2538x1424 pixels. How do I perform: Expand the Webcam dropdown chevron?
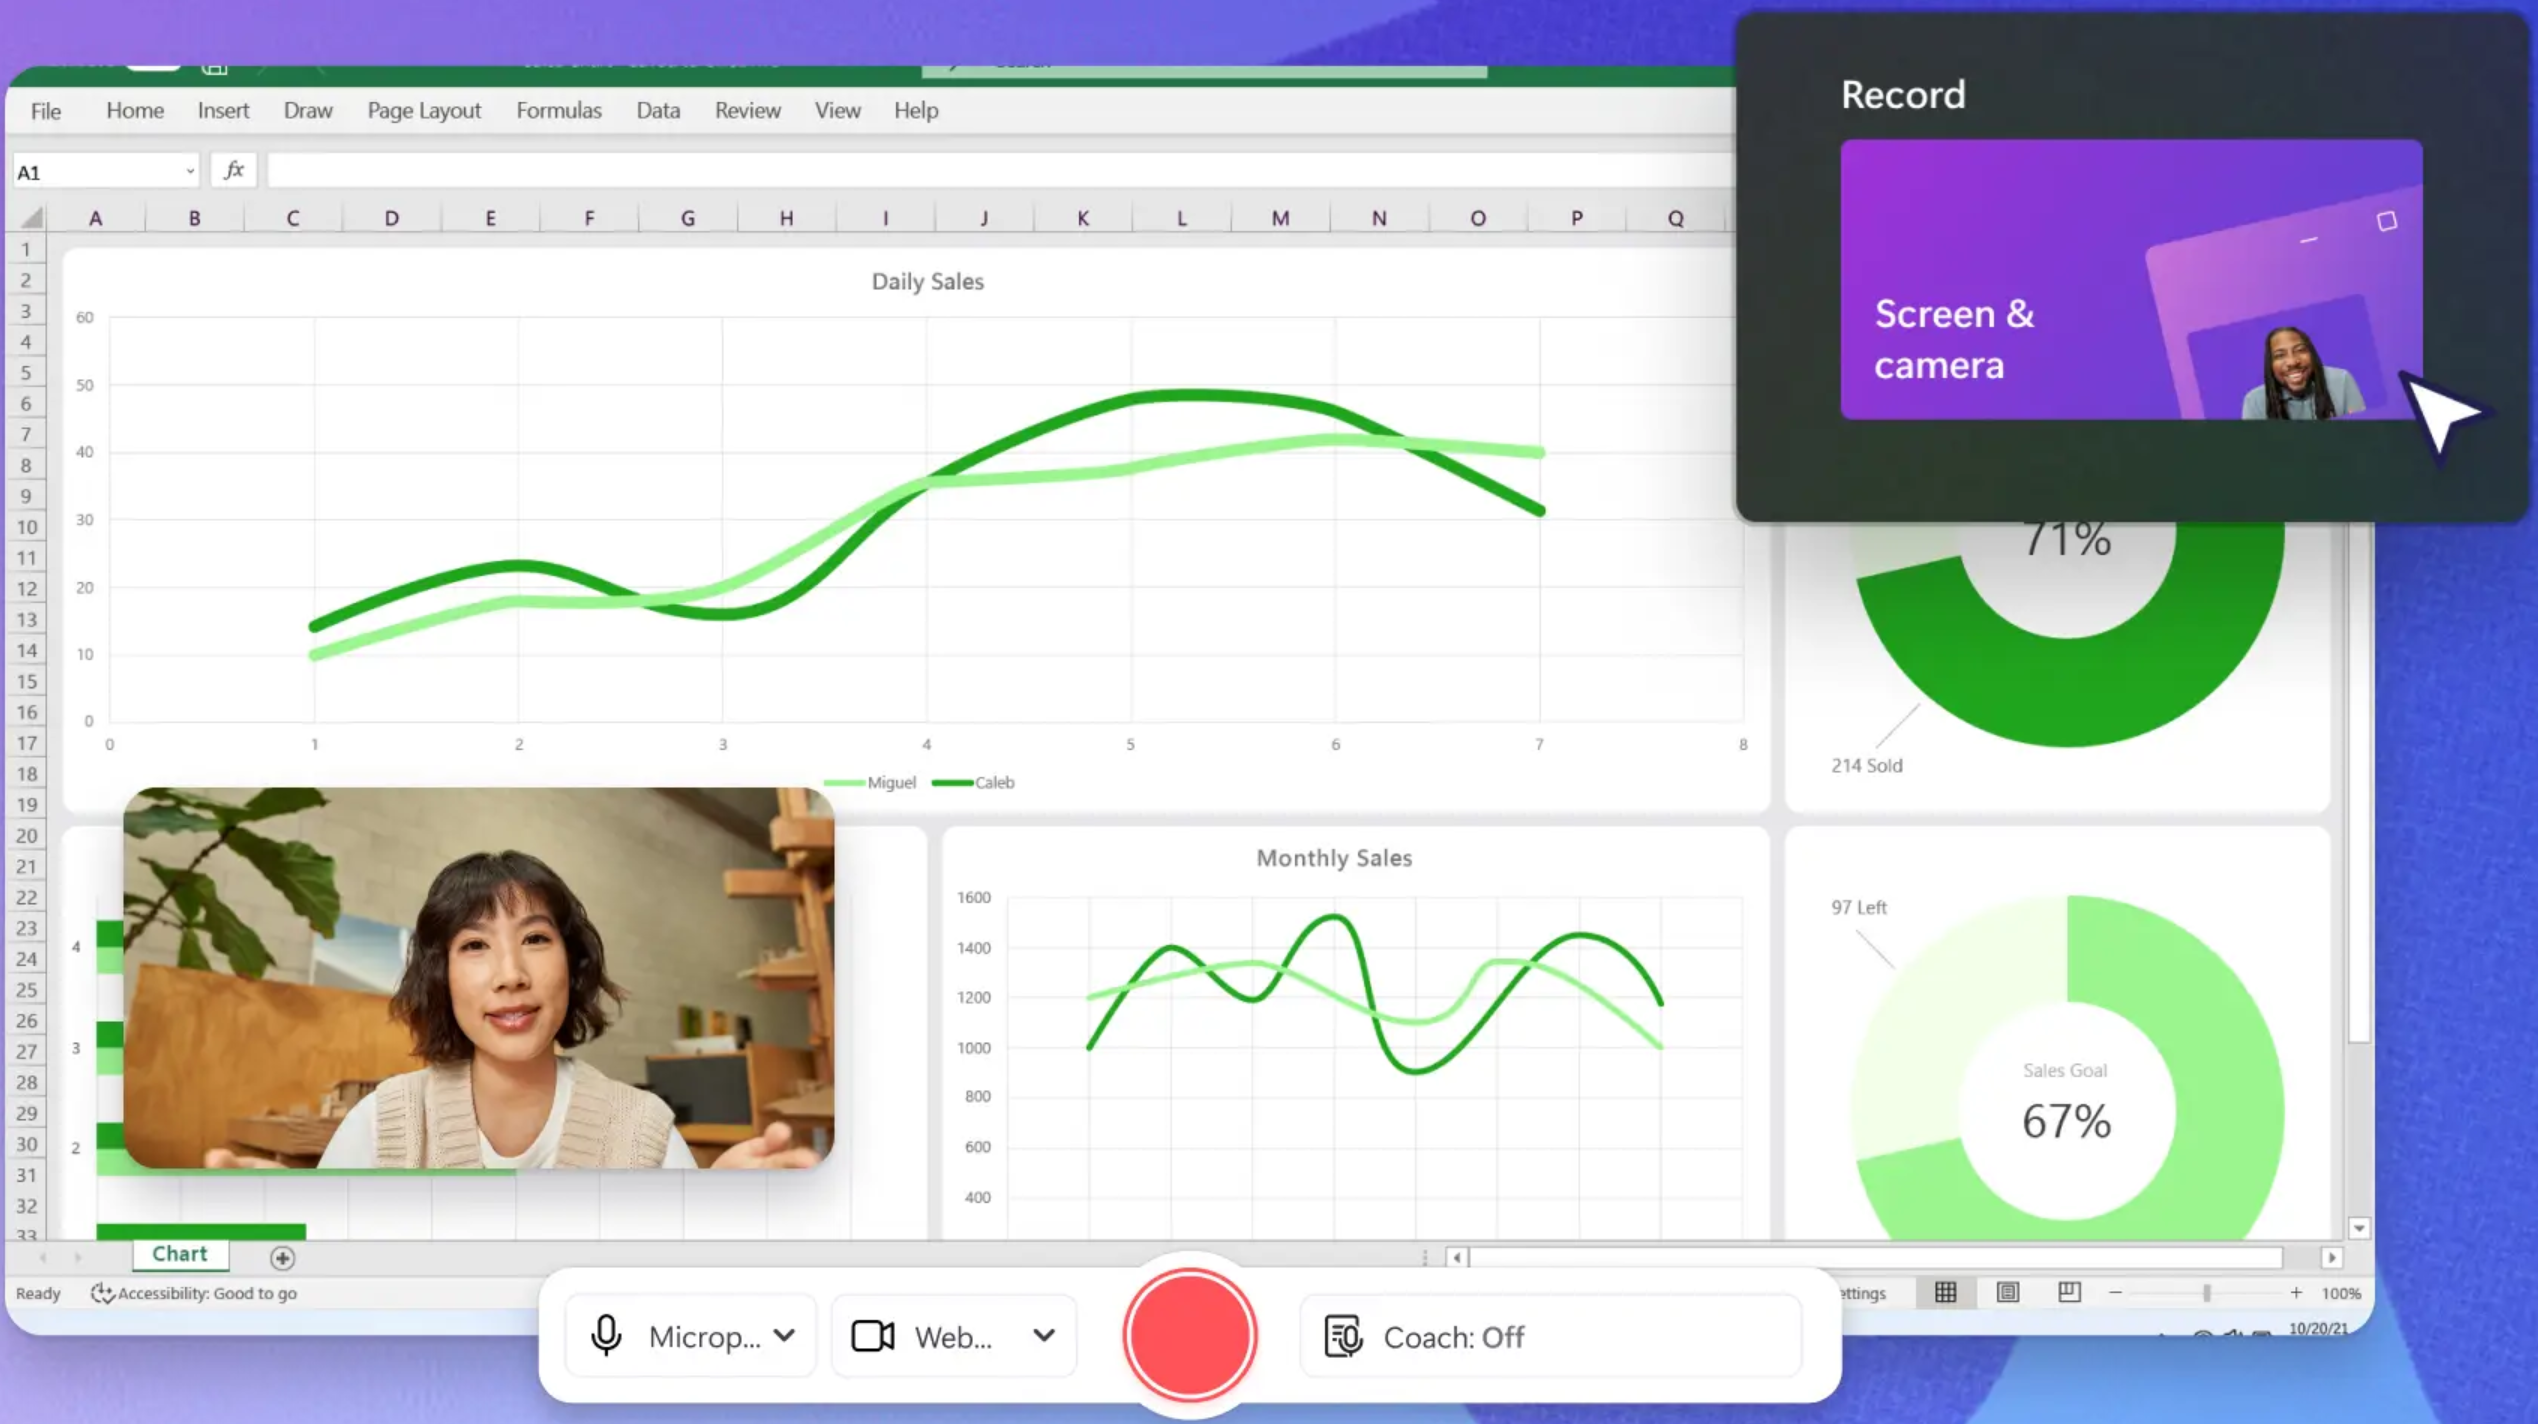(x=1044, y=1336)
